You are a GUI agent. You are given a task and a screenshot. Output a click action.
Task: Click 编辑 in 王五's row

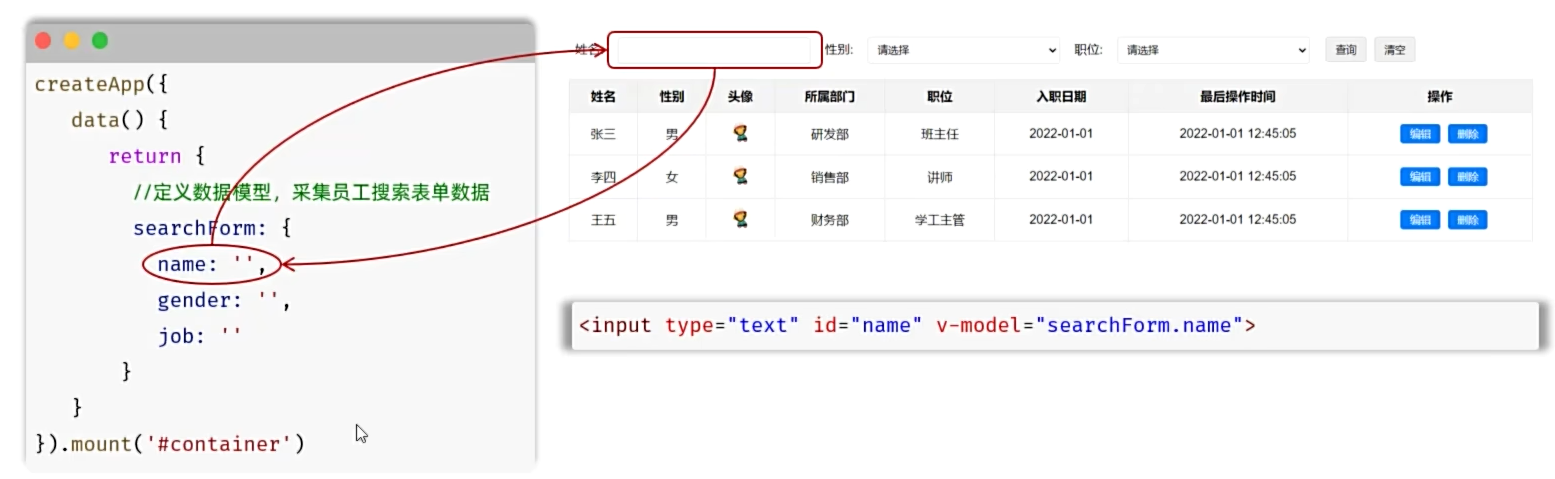coord(1420,220)
